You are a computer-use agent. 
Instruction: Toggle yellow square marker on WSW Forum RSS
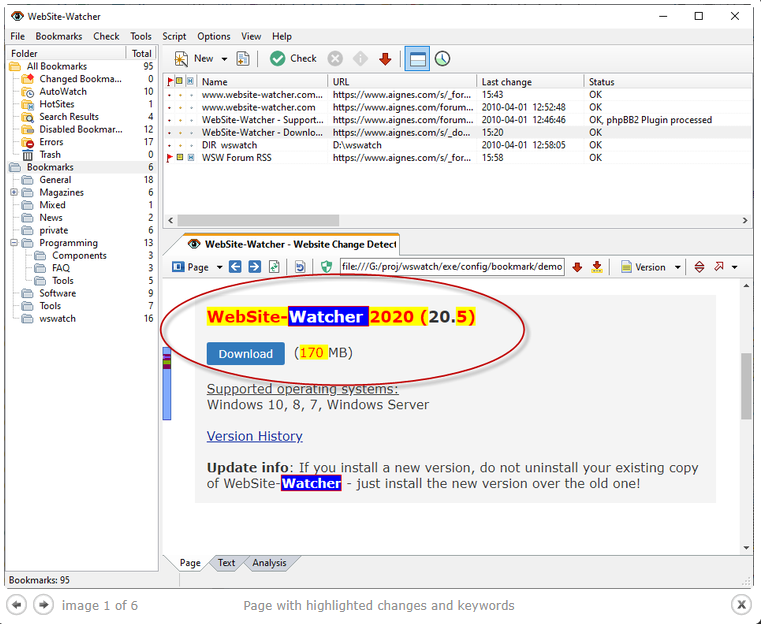coord(180,157)
